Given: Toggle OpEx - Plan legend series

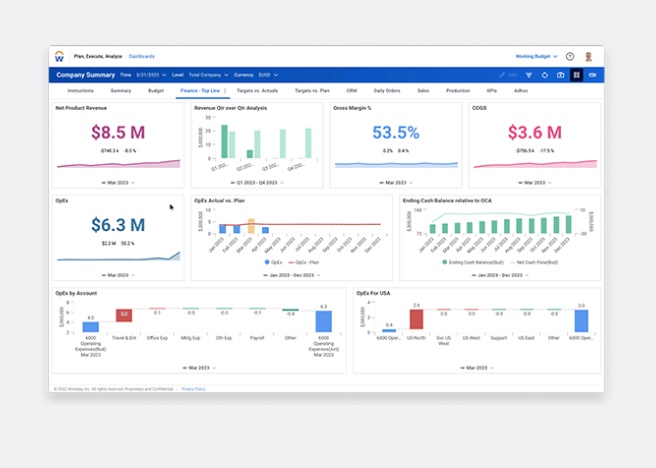Looking at the screenshot, I should tap(300, 262).
